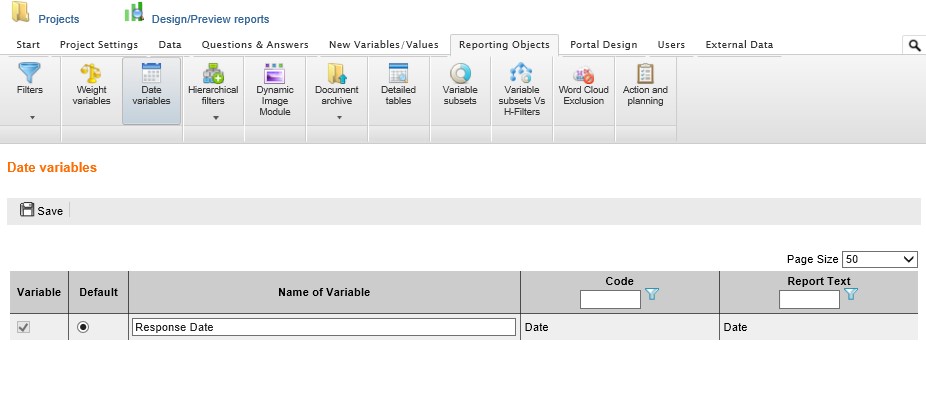926x403 pixels.
Task: Expand the Hierarchical filters dropdown arrow
Action: pos(213,118)
